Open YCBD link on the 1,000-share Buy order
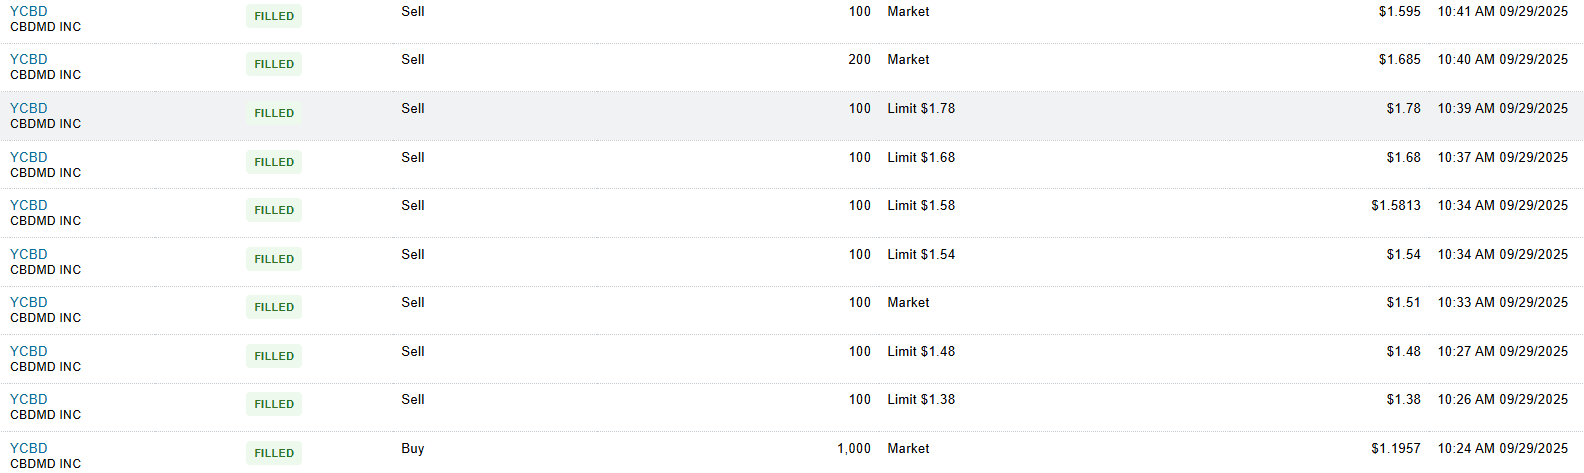Image resolution: width=1584 pixels, height=473 pixels. tap(29, 448)
